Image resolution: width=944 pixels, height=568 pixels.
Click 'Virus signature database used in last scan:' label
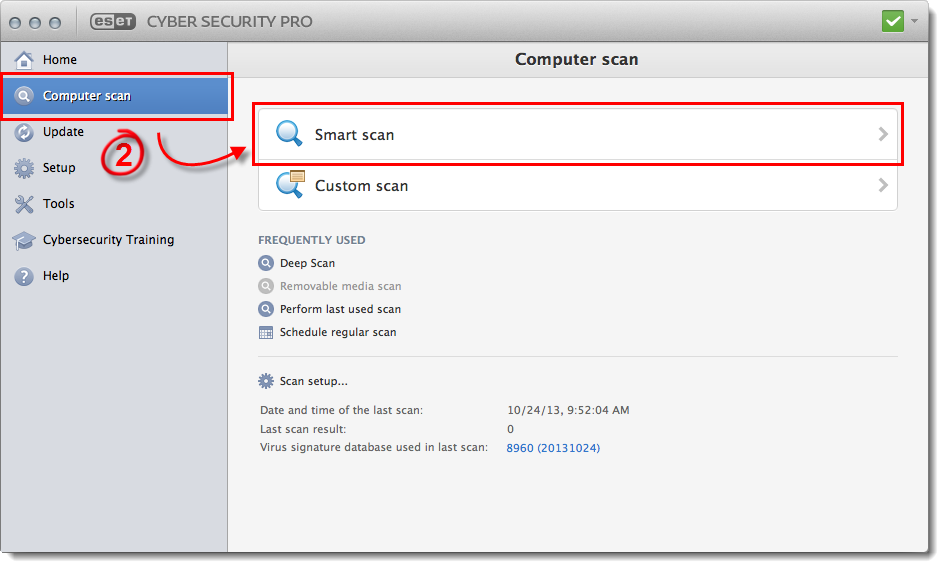(x=374, y=448)
